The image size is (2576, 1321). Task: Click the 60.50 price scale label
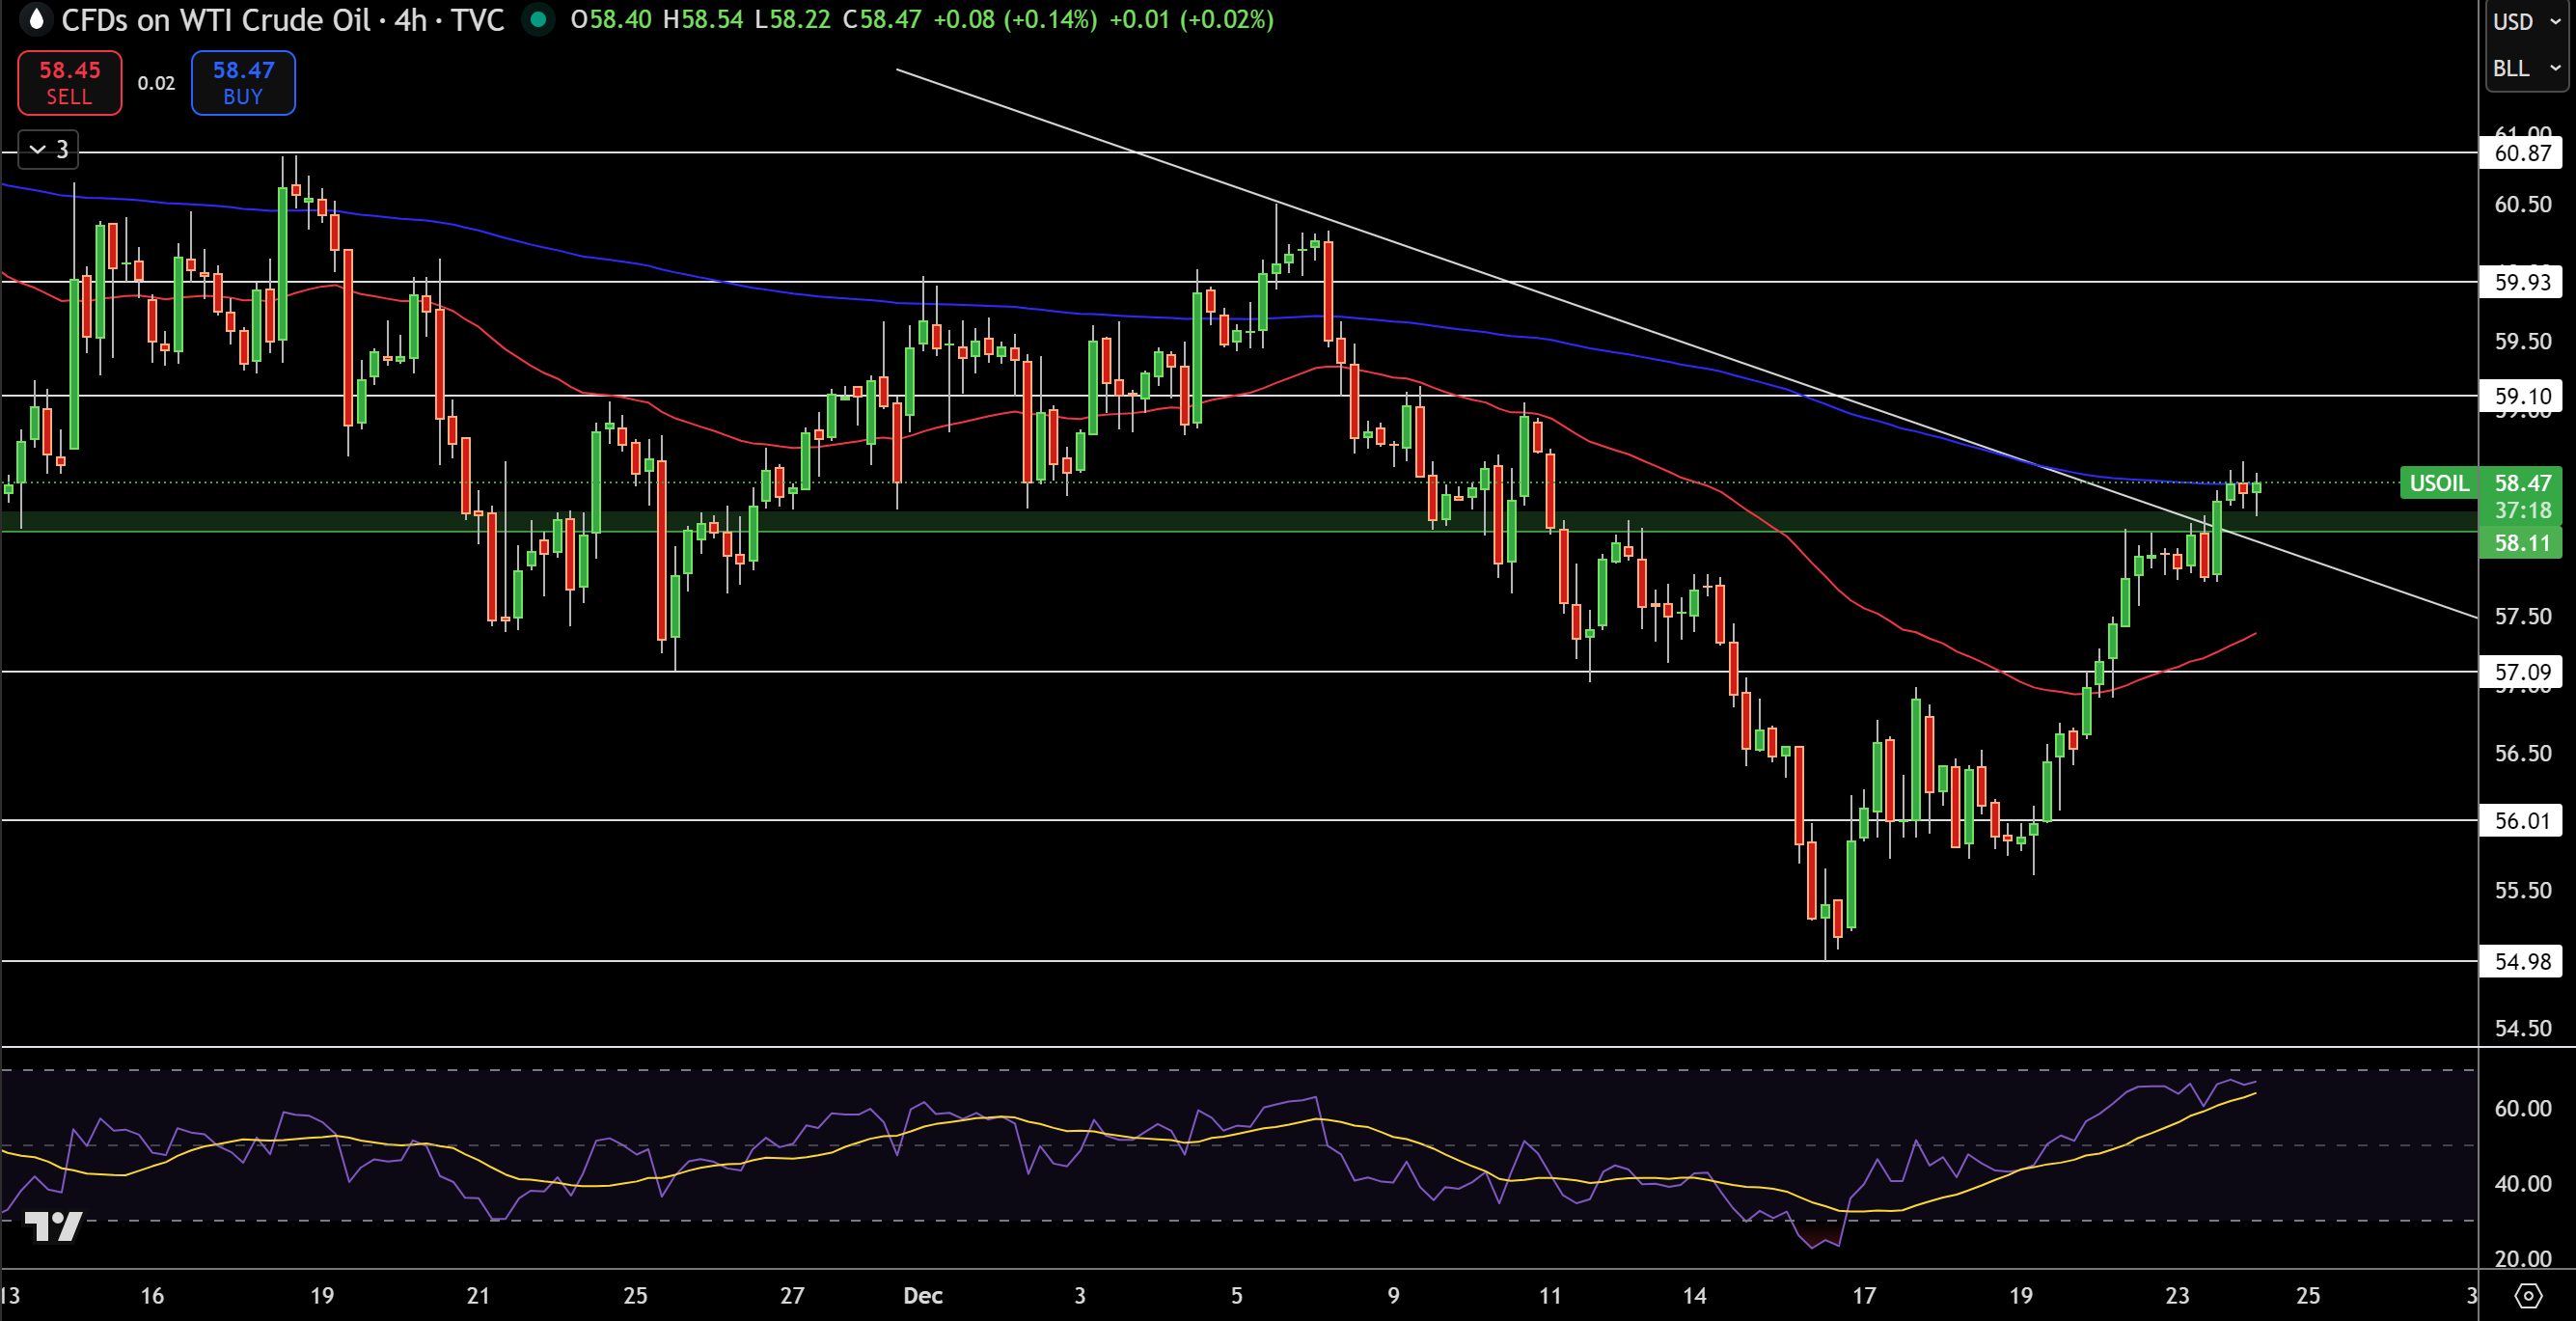click(x=2522, y=204)
